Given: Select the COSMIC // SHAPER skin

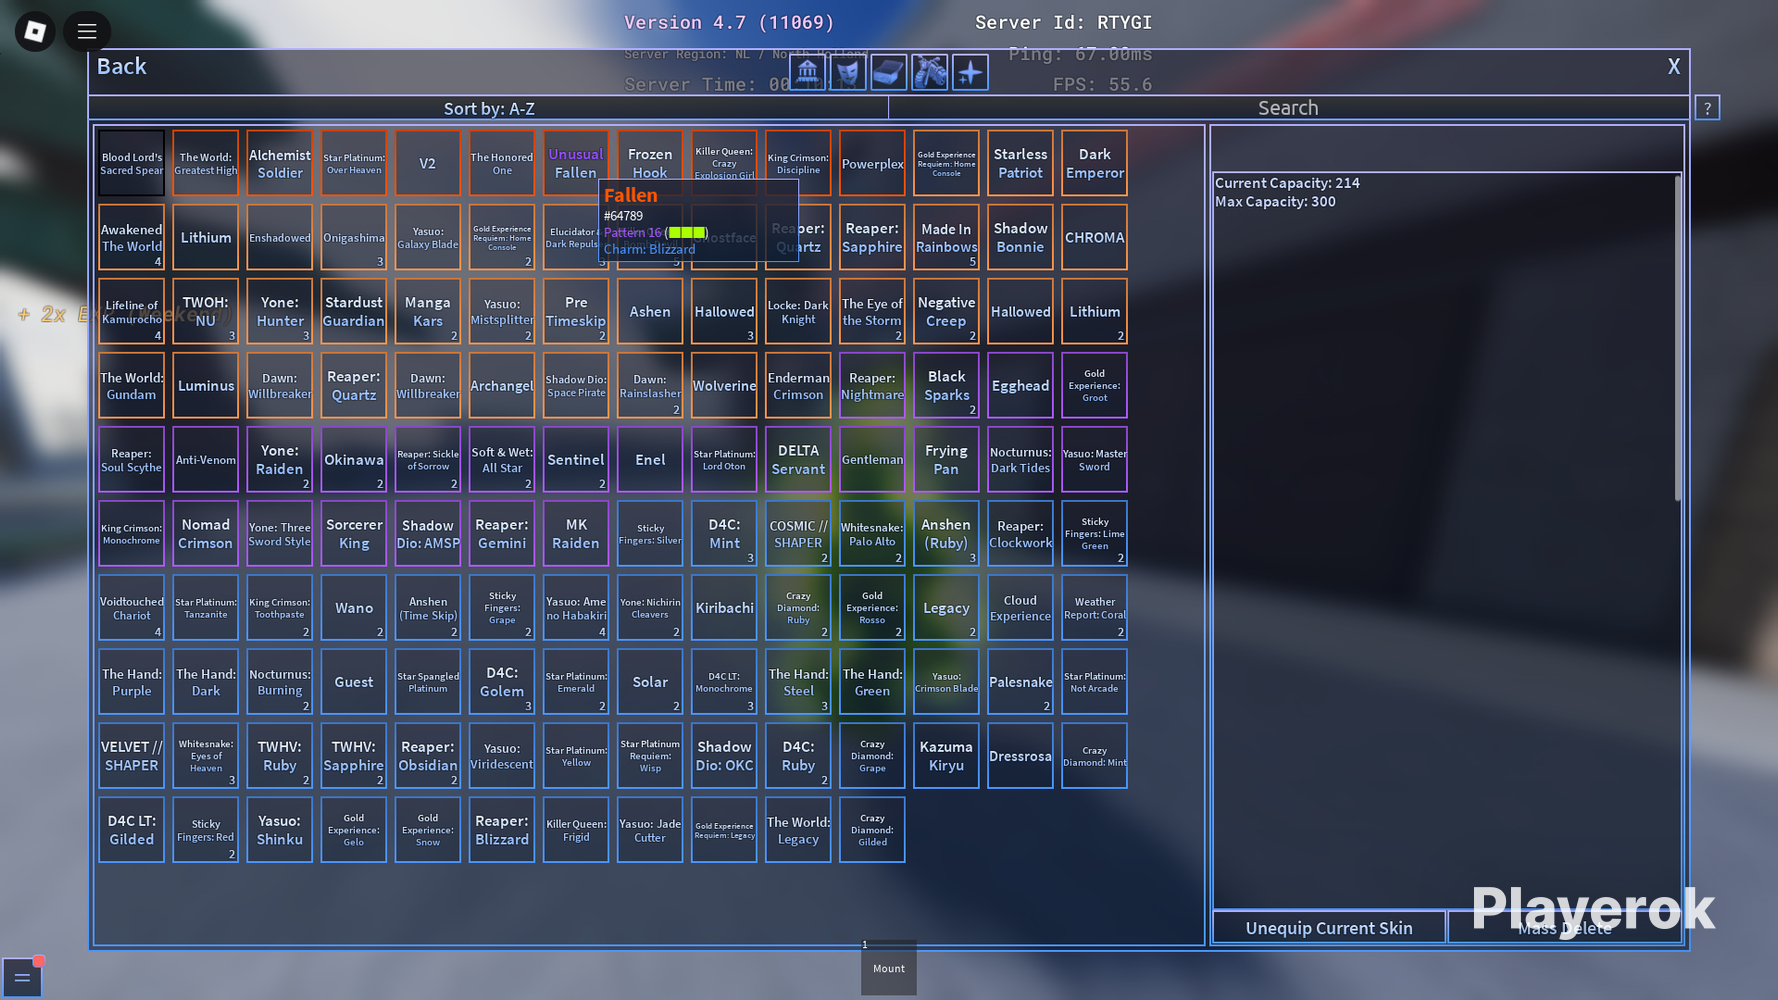Looking at the screenshot, I should (798, 533).
